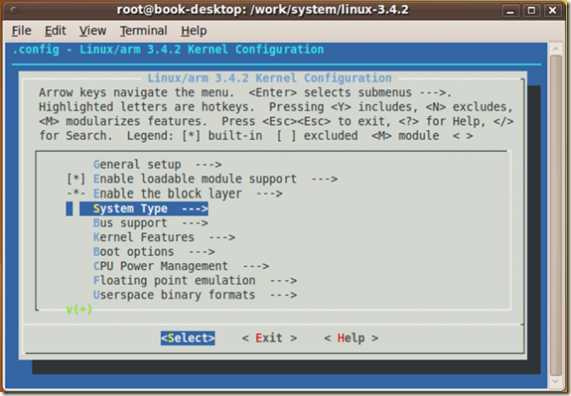Open the File menu
The height and width of the screenshot is (396, 571).
(21, 31)
